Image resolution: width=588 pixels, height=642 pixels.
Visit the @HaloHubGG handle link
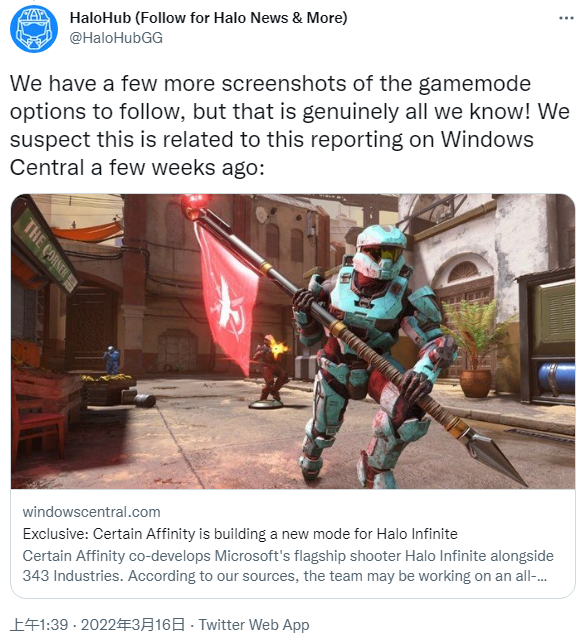[116, 38]
